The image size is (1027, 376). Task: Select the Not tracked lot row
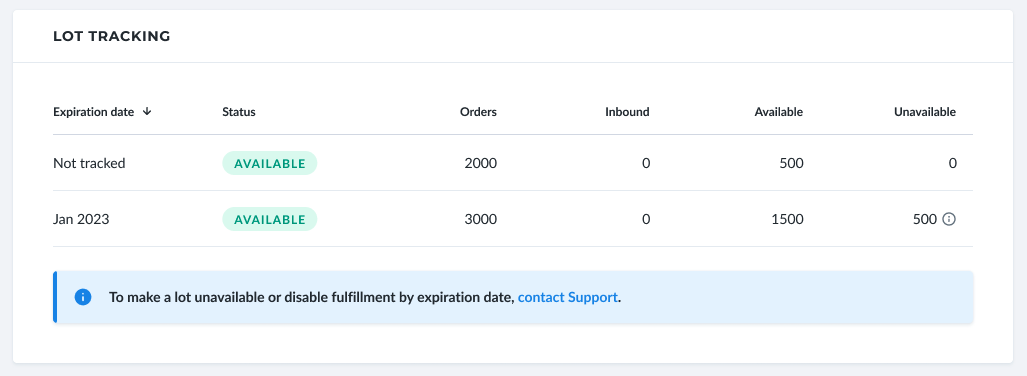click(513, 163)
